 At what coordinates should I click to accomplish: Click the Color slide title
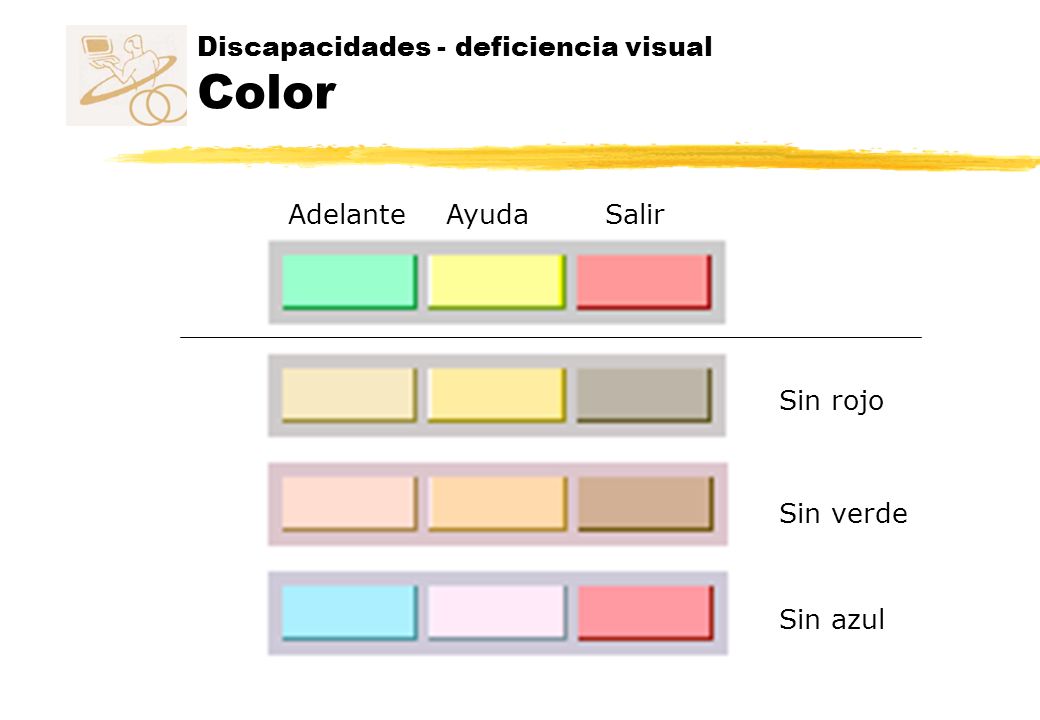(267, 92)
